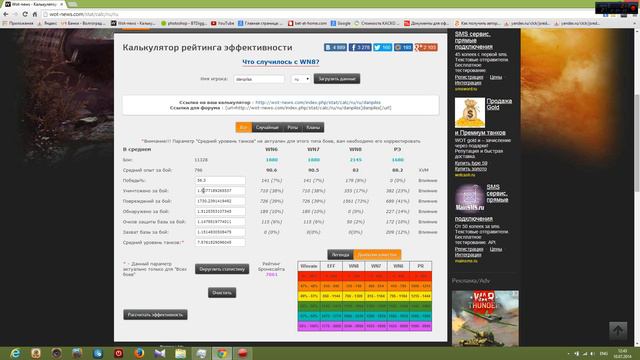Click the clear button below rounding
The image size is (640, 360).
point(222,293)
